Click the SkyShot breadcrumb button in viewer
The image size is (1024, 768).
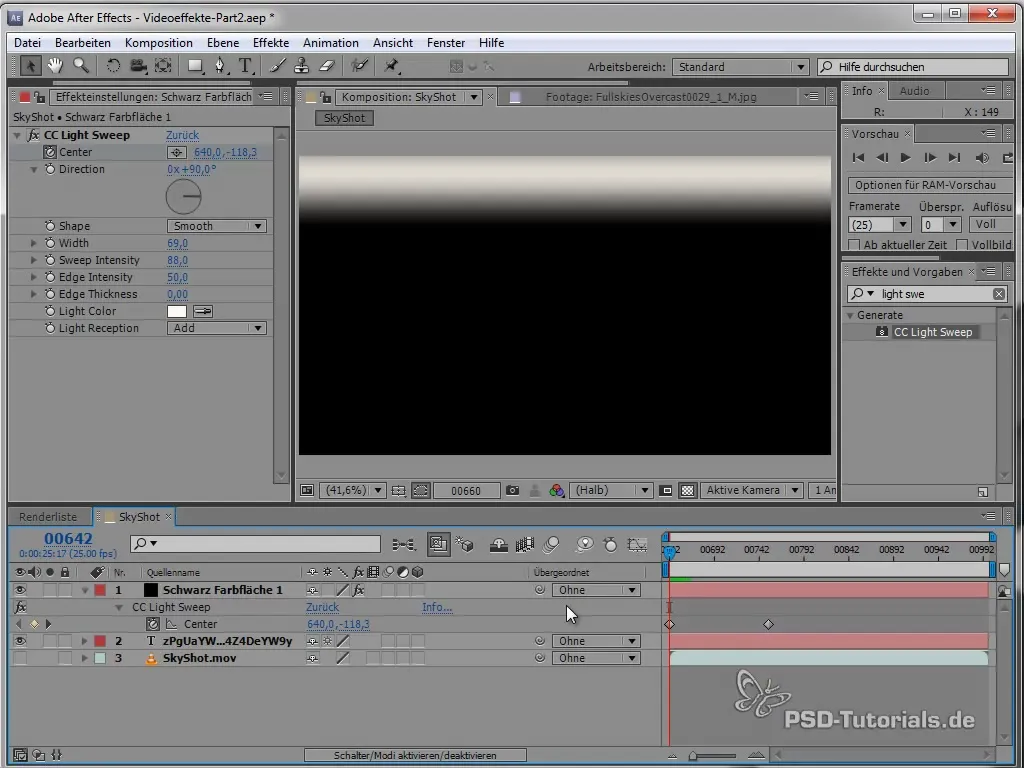tap(344, 118)
